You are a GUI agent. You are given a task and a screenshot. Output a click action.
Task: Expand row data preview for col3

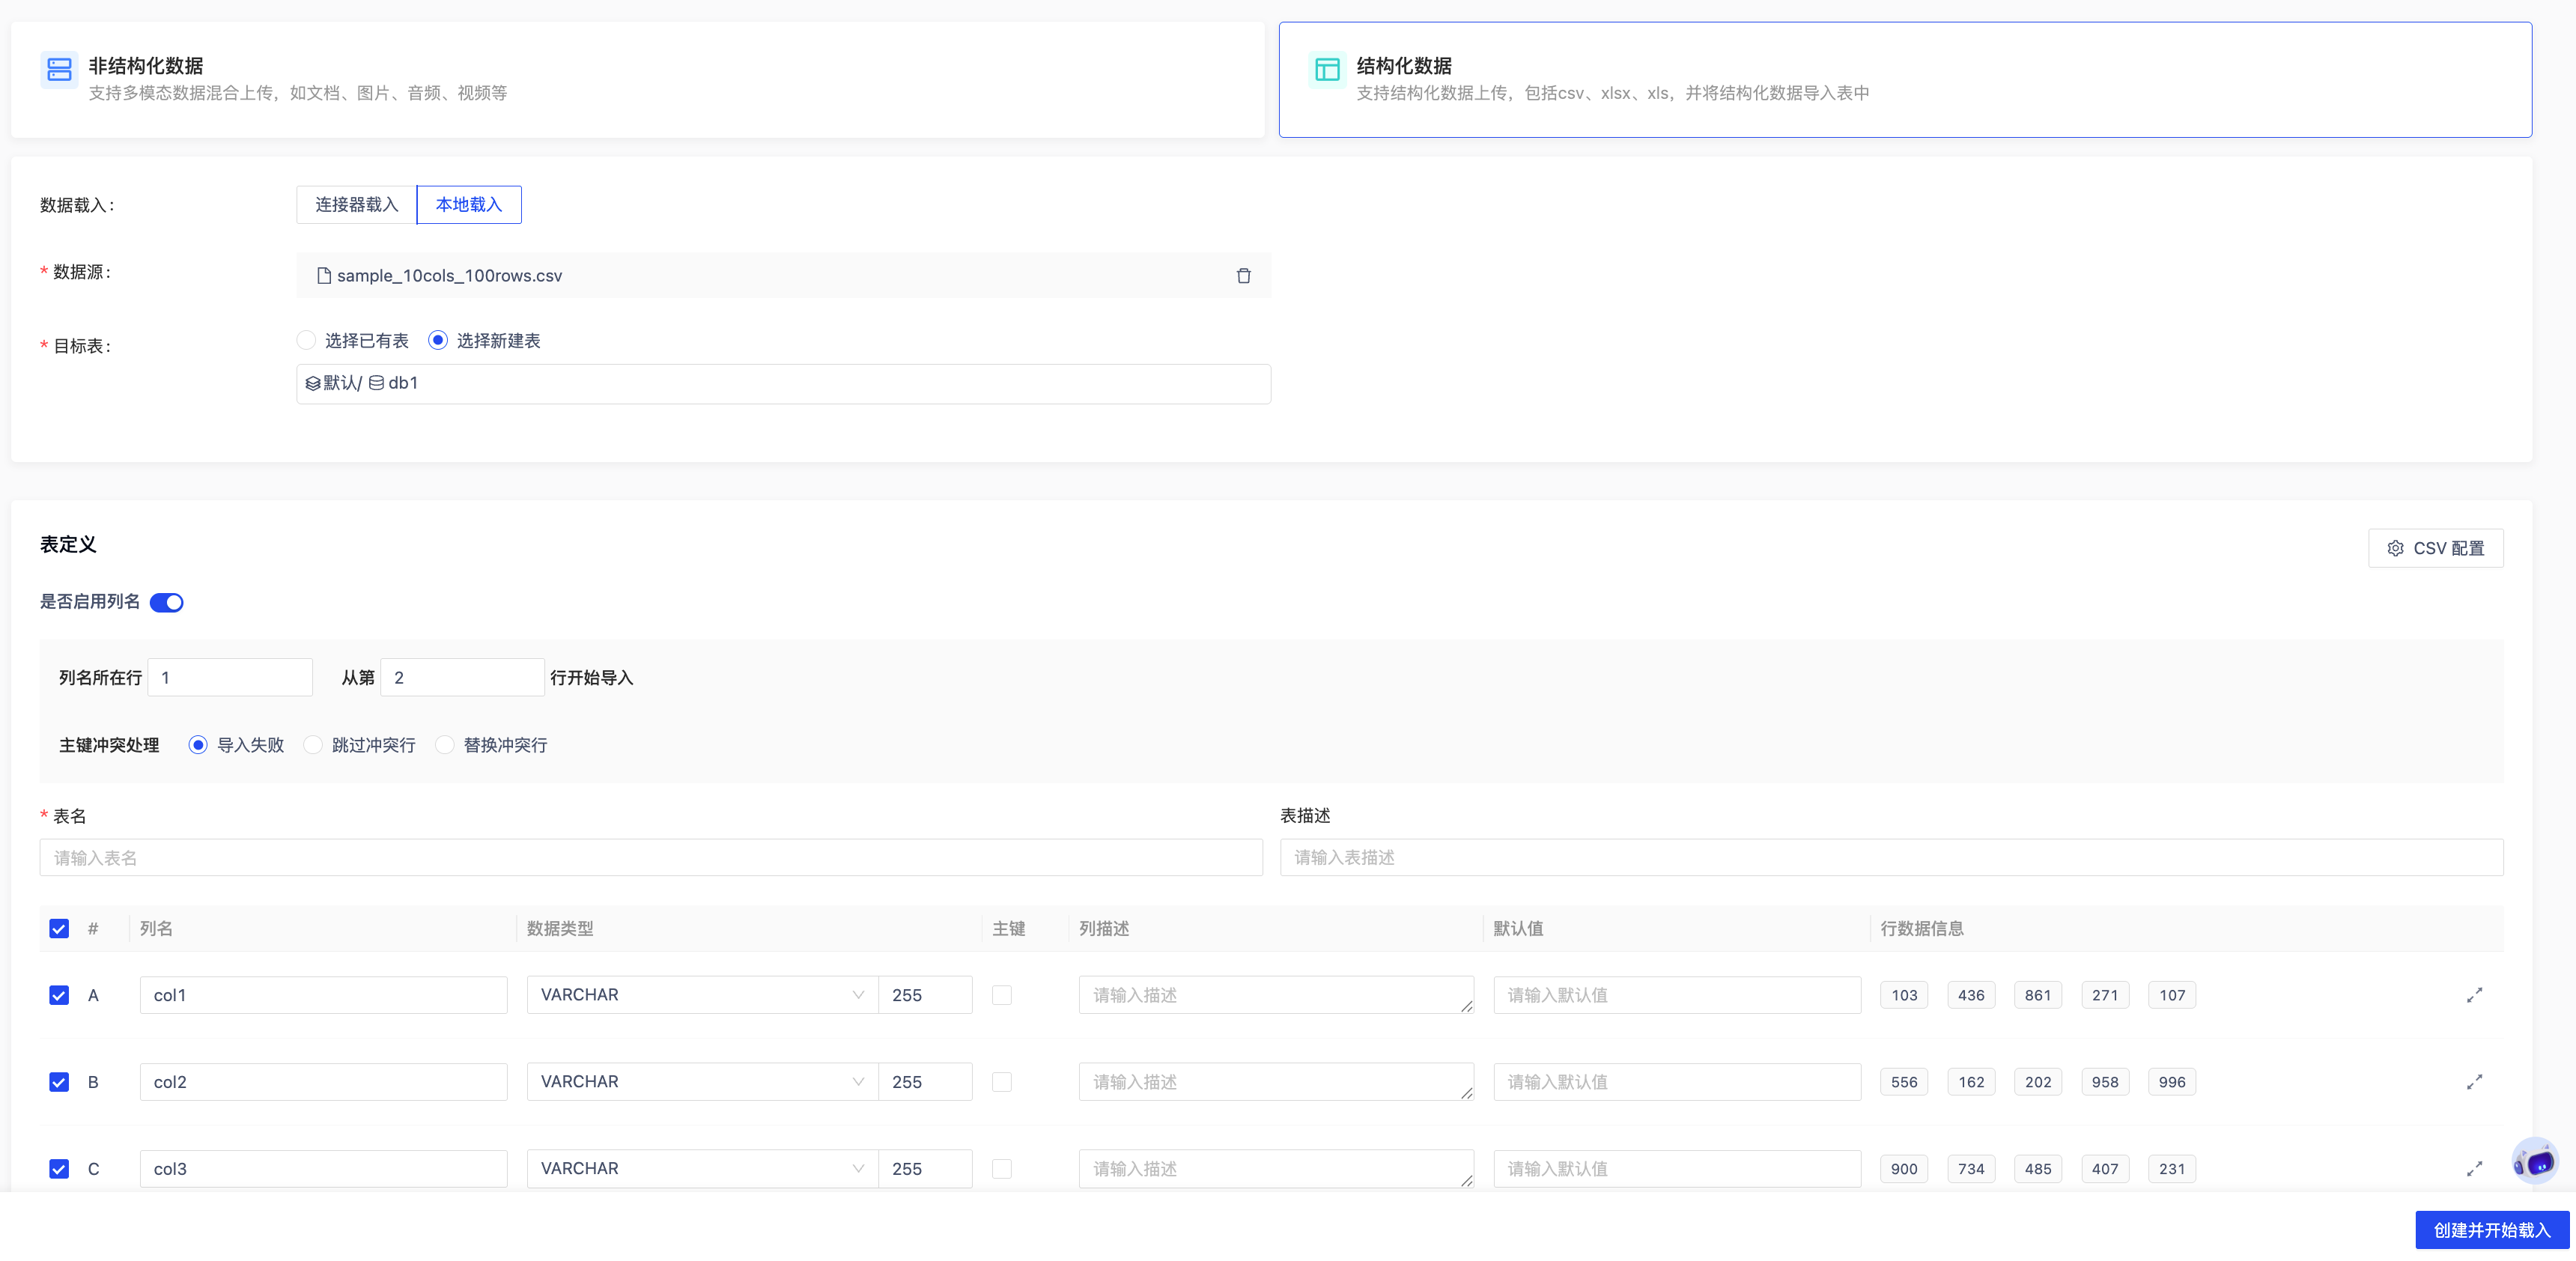coord(2474,1168)
